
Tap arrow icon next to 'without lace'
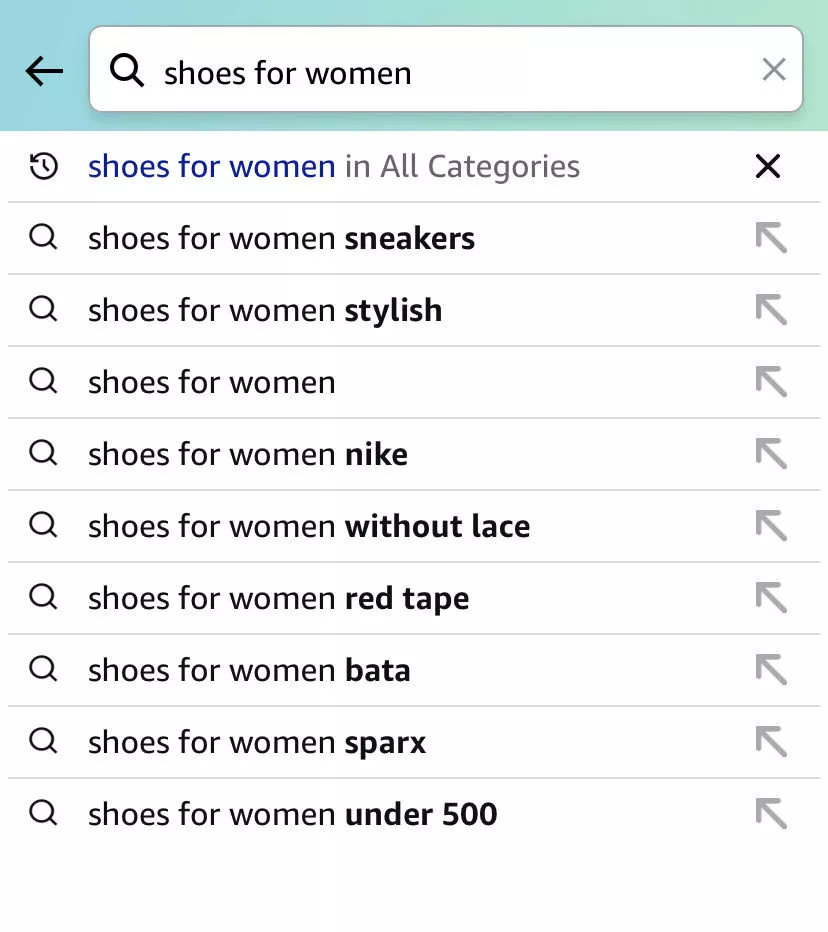[x=771, y=526]
